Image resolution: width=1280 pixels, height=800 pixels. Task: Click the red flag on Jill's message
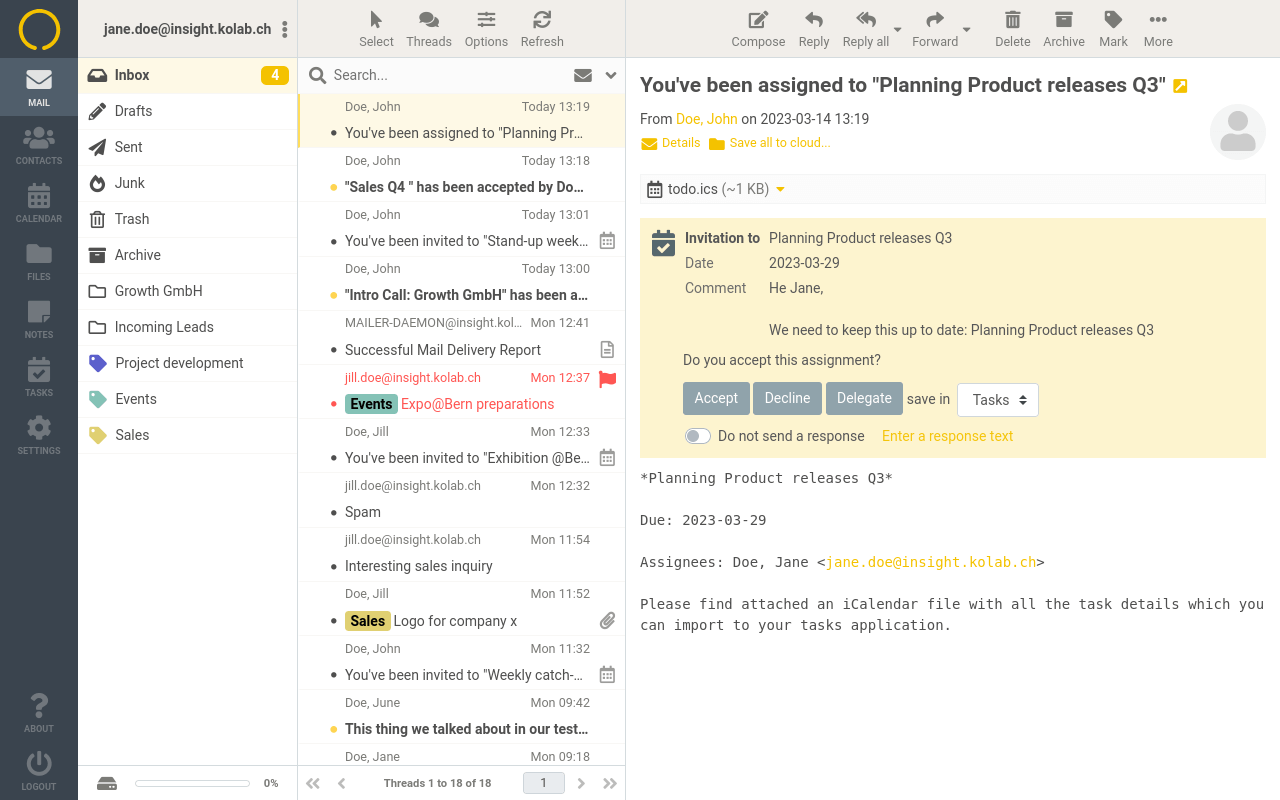tap(607, 379)
